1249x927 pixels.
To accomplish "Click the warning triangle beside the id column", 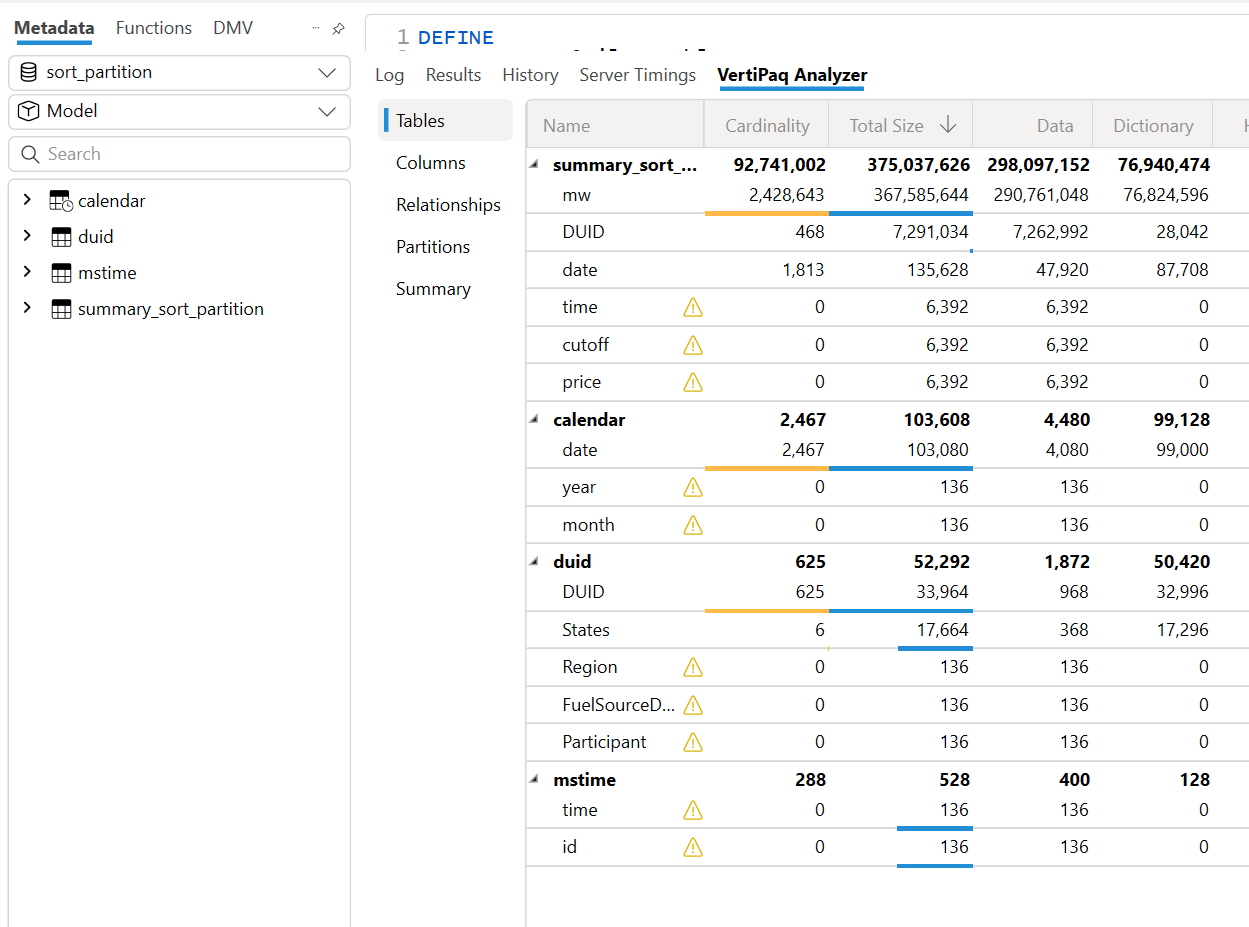I will point(692,847).
